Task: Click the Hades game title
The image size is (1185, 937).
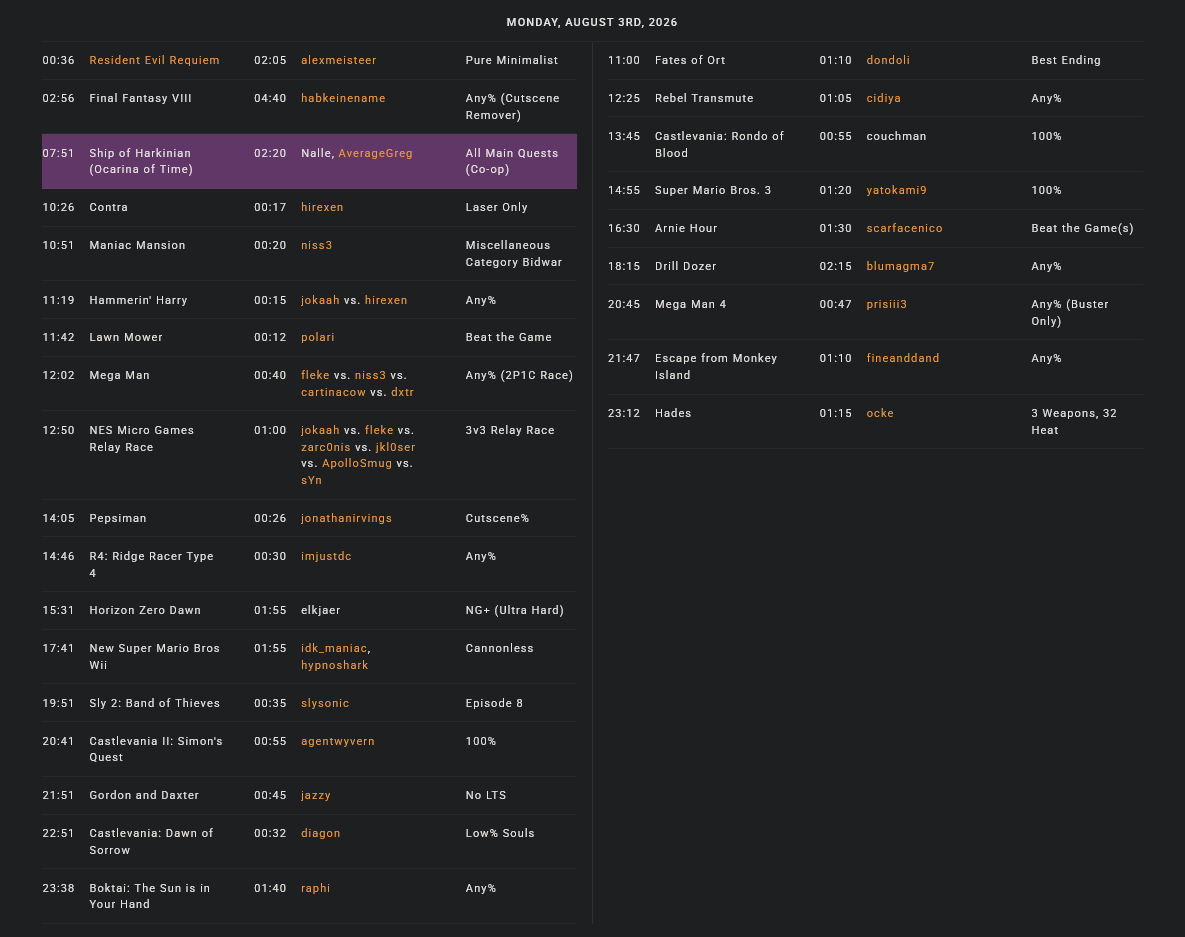Action: tap(673, 413)
